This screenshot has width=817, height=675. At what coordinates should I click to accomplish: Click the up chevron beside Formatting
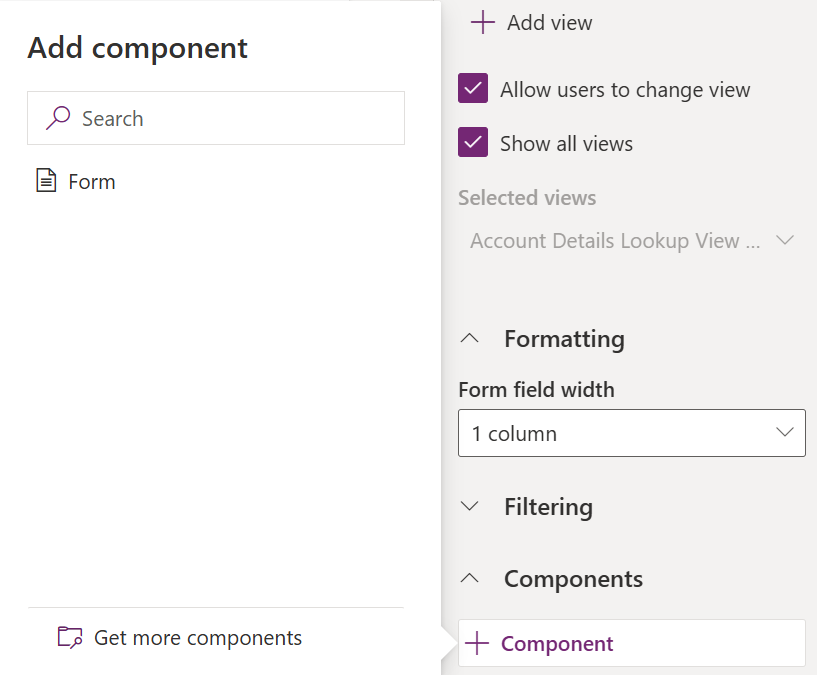pyautogui.click(x=469, y=339)
